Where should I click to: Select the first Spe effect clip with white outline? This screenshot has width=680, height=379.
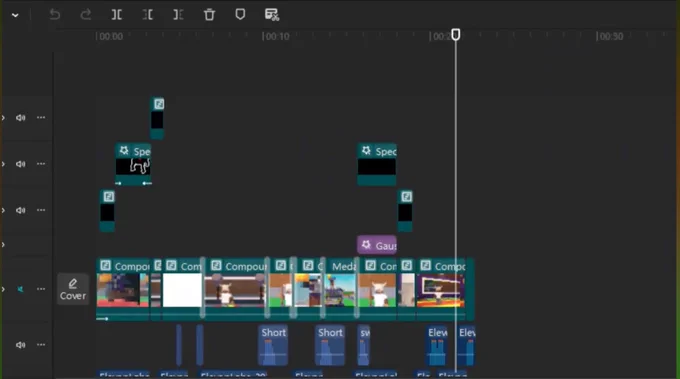pos(133,164)
